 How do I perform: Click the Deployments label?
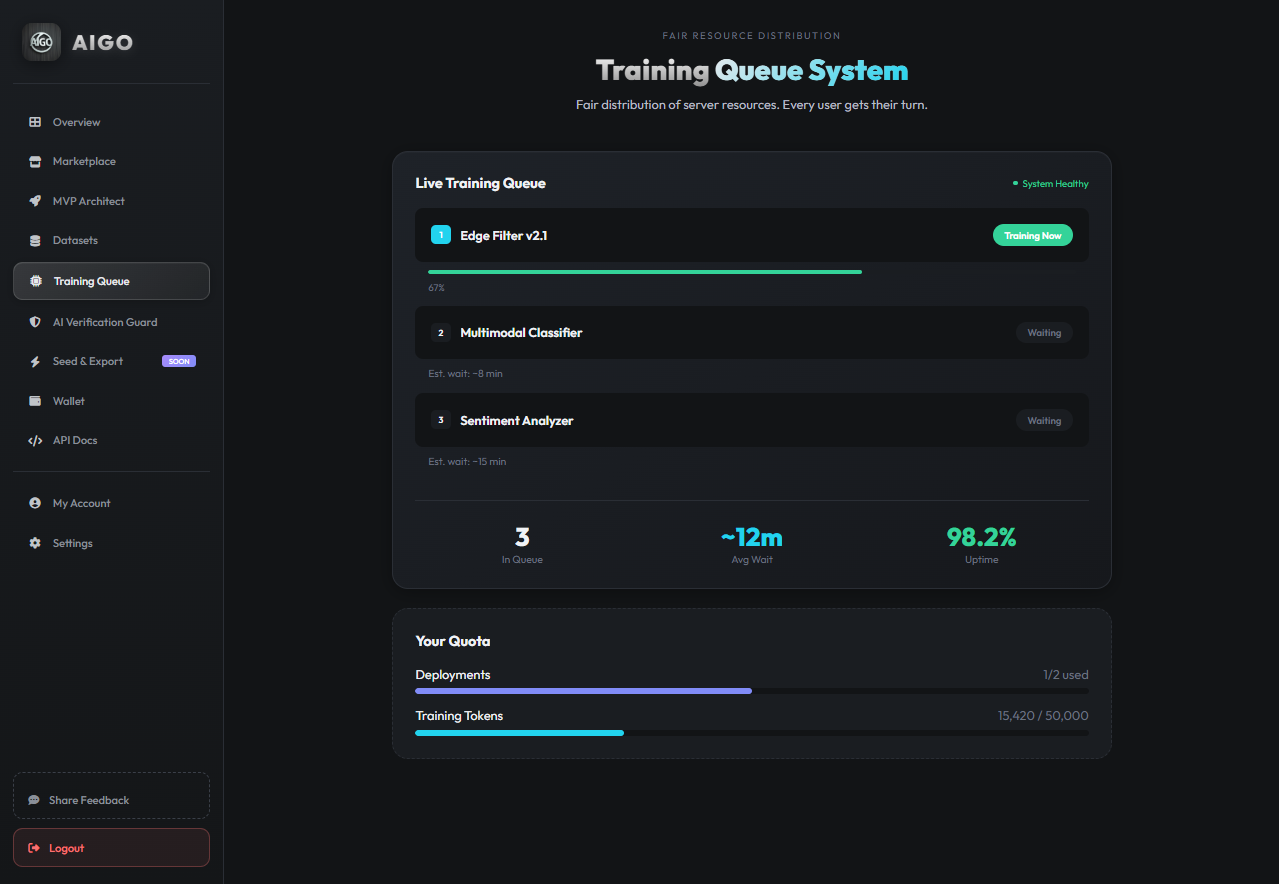(453, 675)
